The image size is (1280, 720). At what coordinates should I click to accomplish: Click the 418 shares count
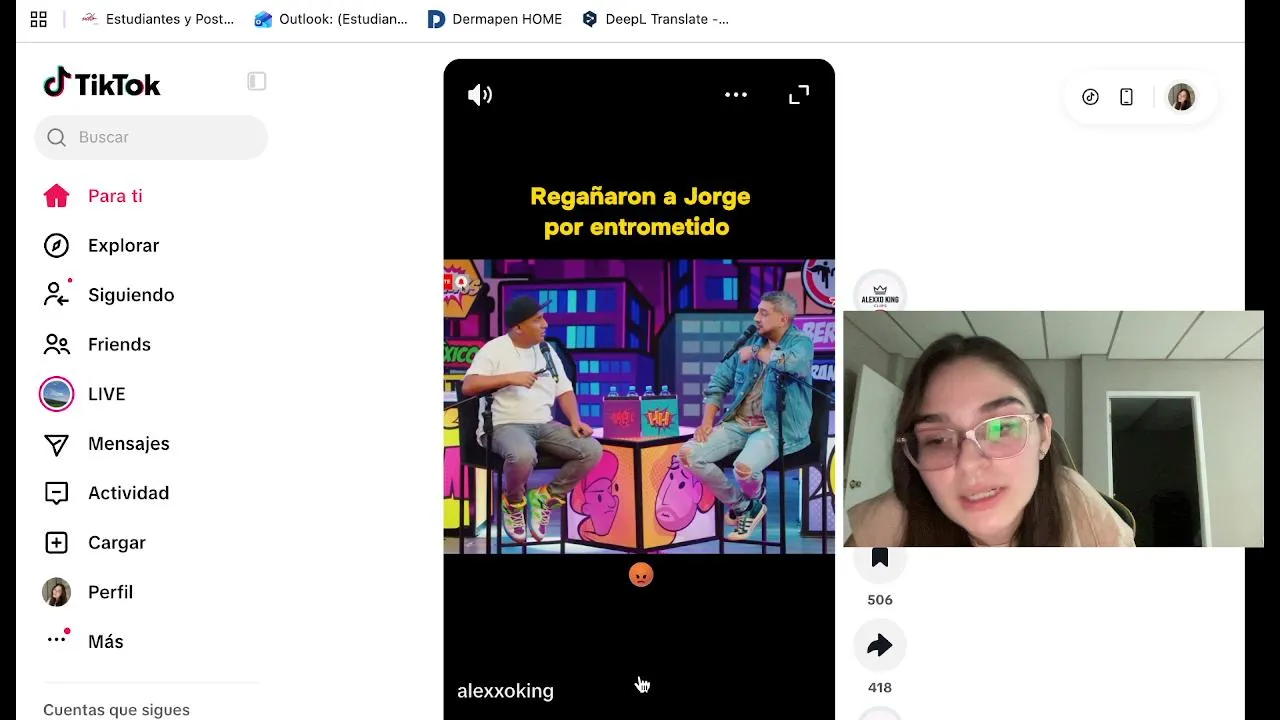click(x=880, y=688)
